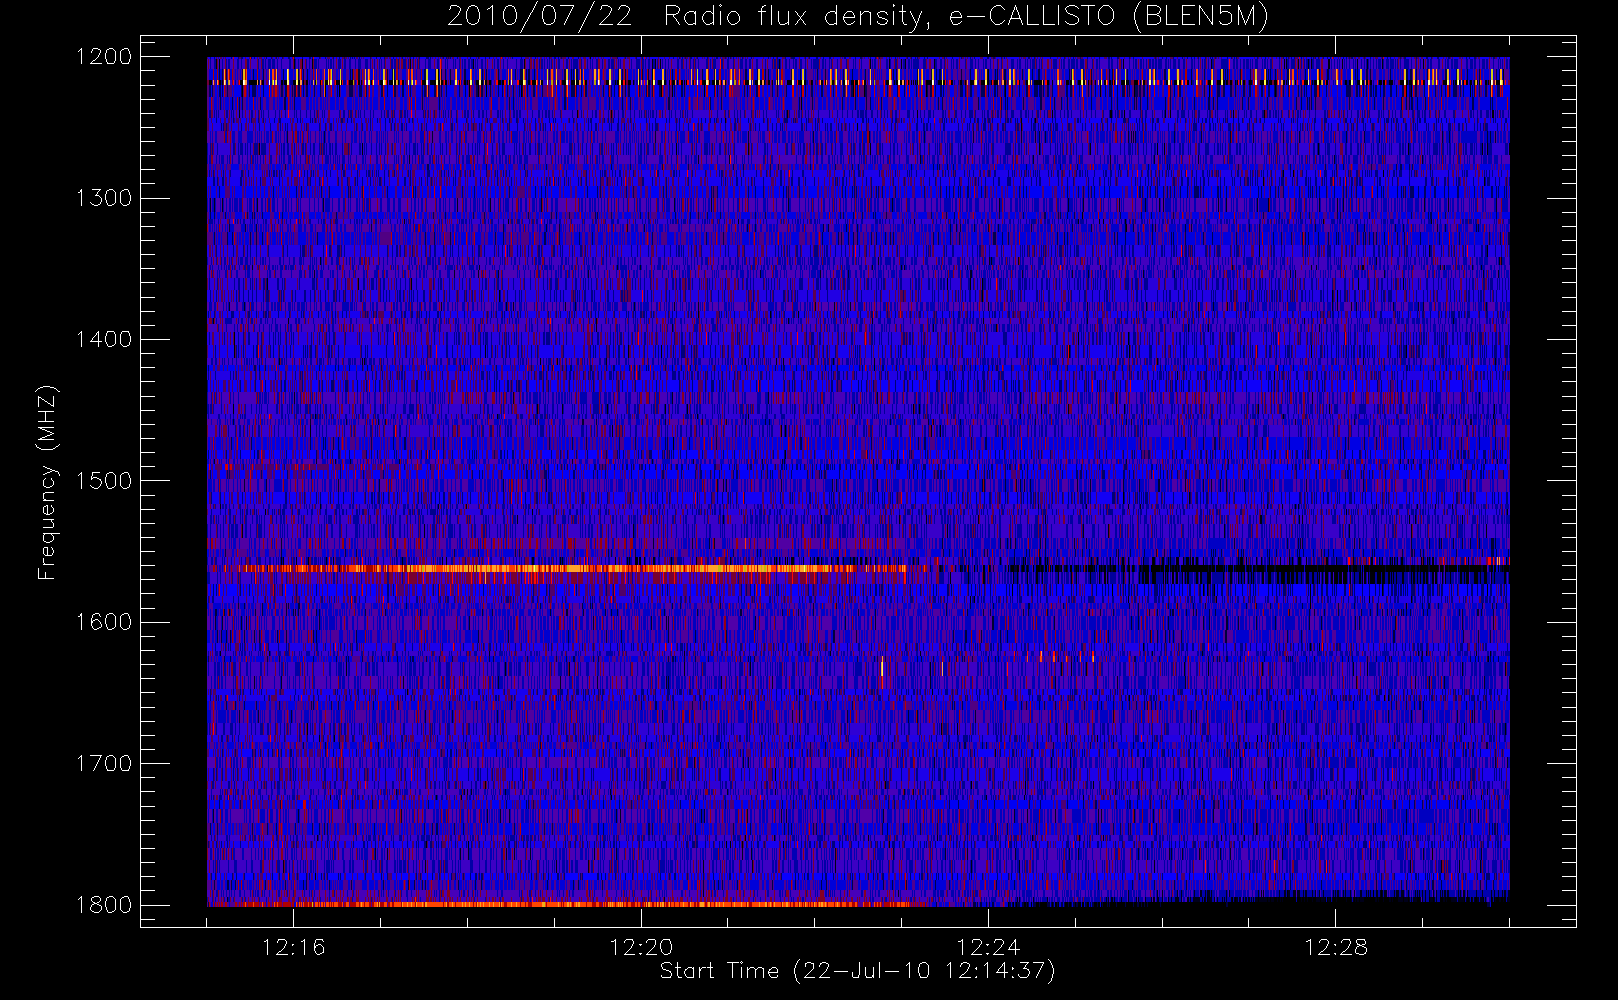Click the 'Frequency (MHz)' axis label
The height and width of the screenshot is (1000, 1618).
[x=47, y=482]
